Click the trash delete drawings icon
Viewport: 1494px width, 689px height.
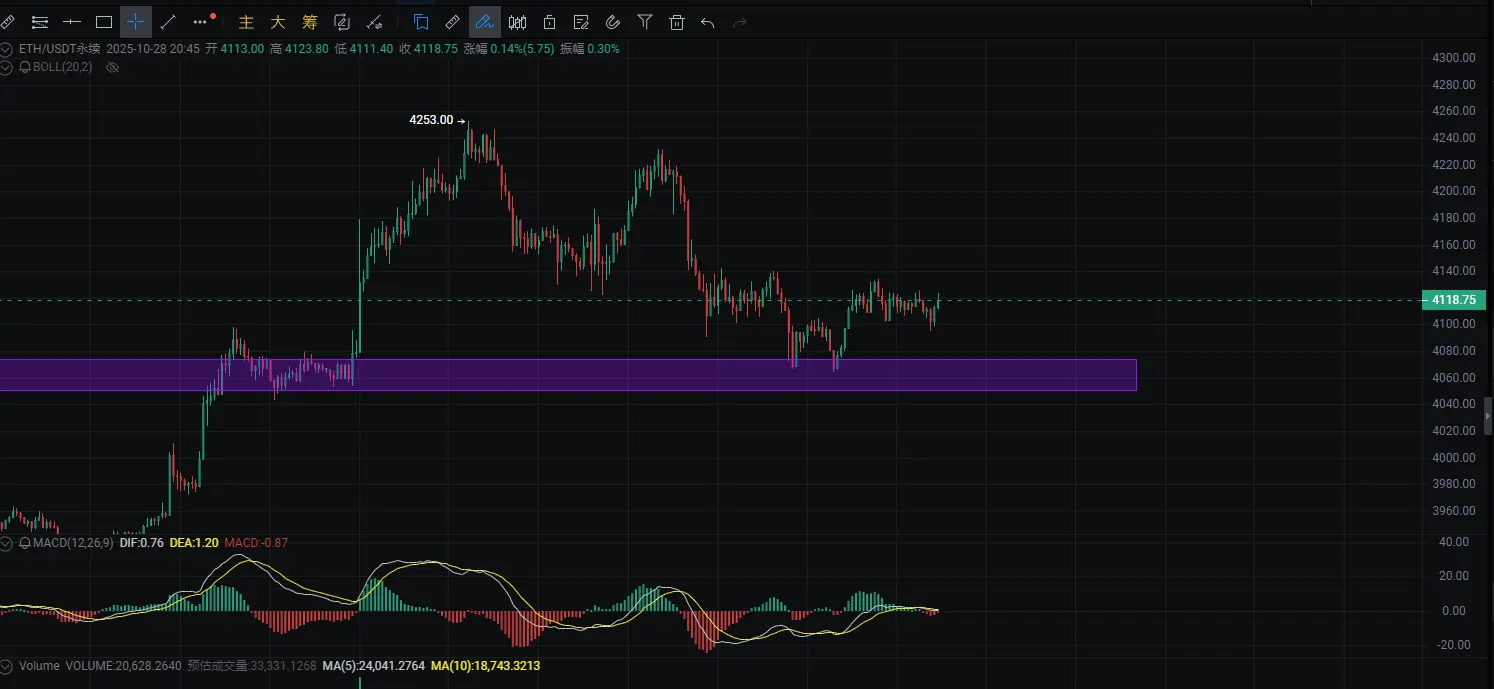click(x=677, y=21)
